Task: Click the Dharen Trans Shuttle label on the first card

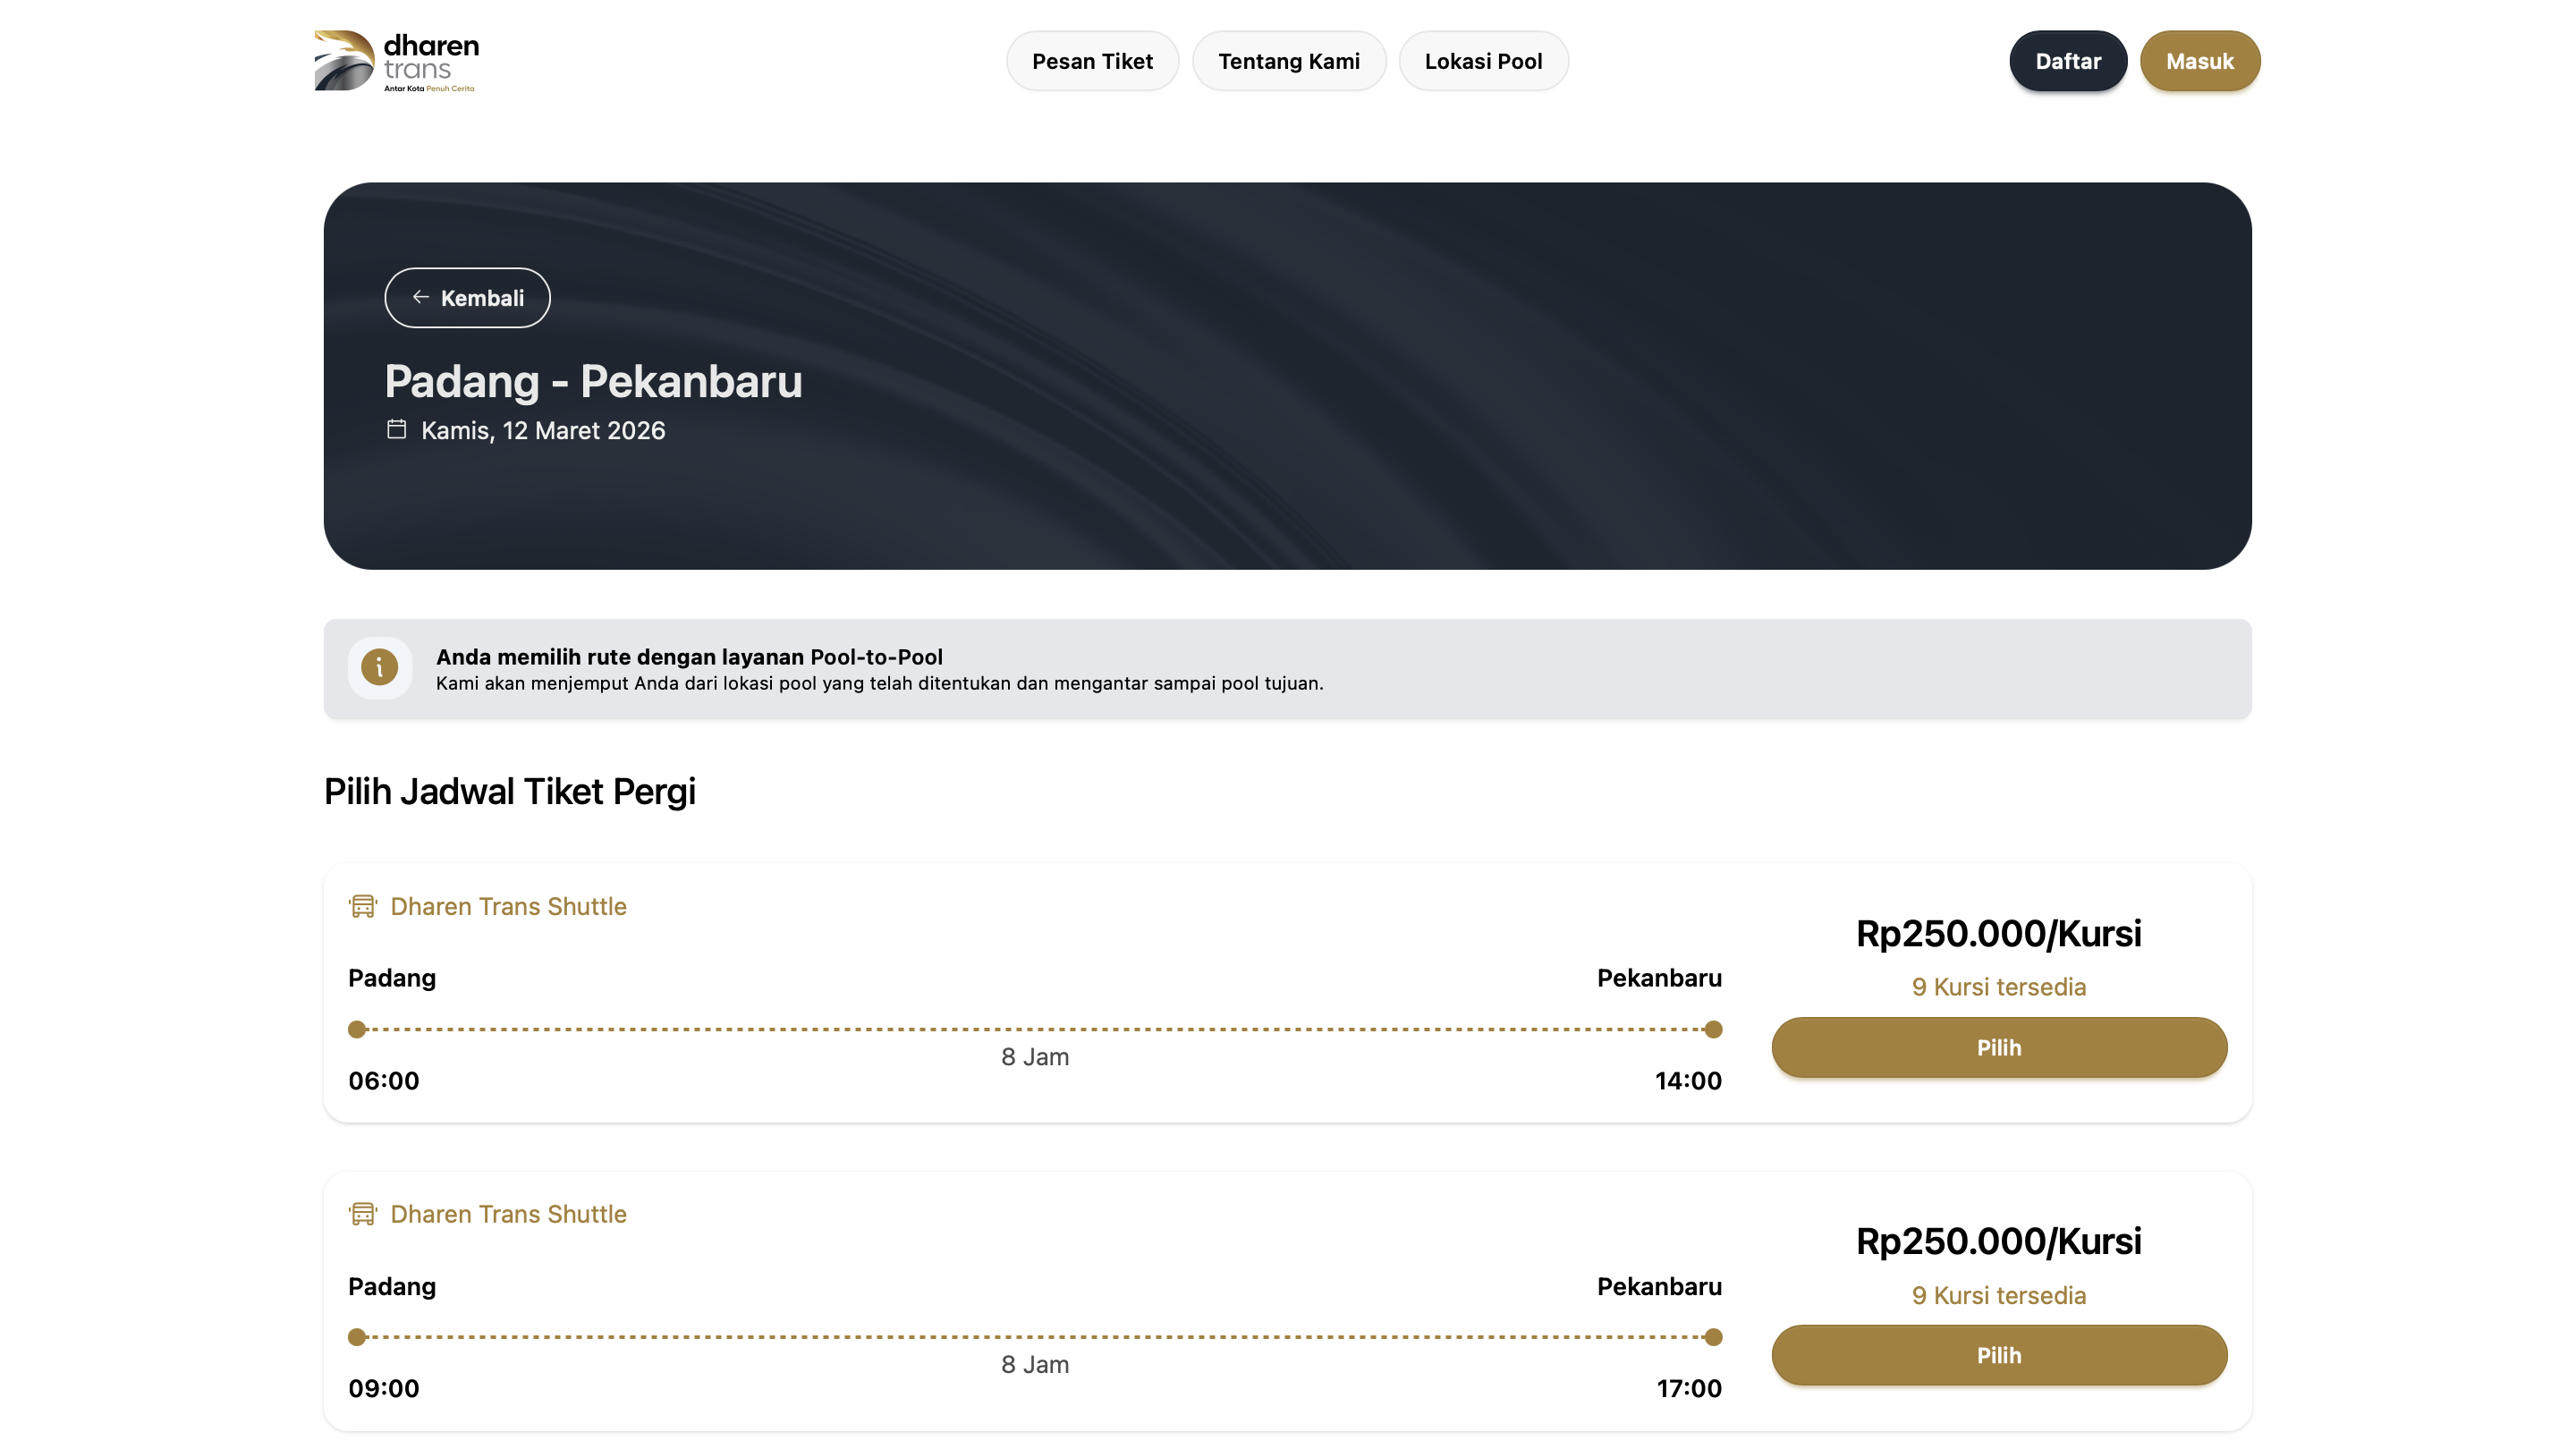Action: [x=508, y=906]
